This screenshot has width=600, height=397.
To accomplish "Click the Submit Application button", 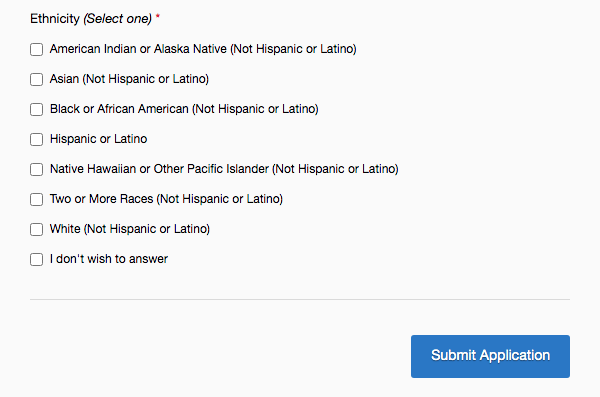I will (490, 356).
